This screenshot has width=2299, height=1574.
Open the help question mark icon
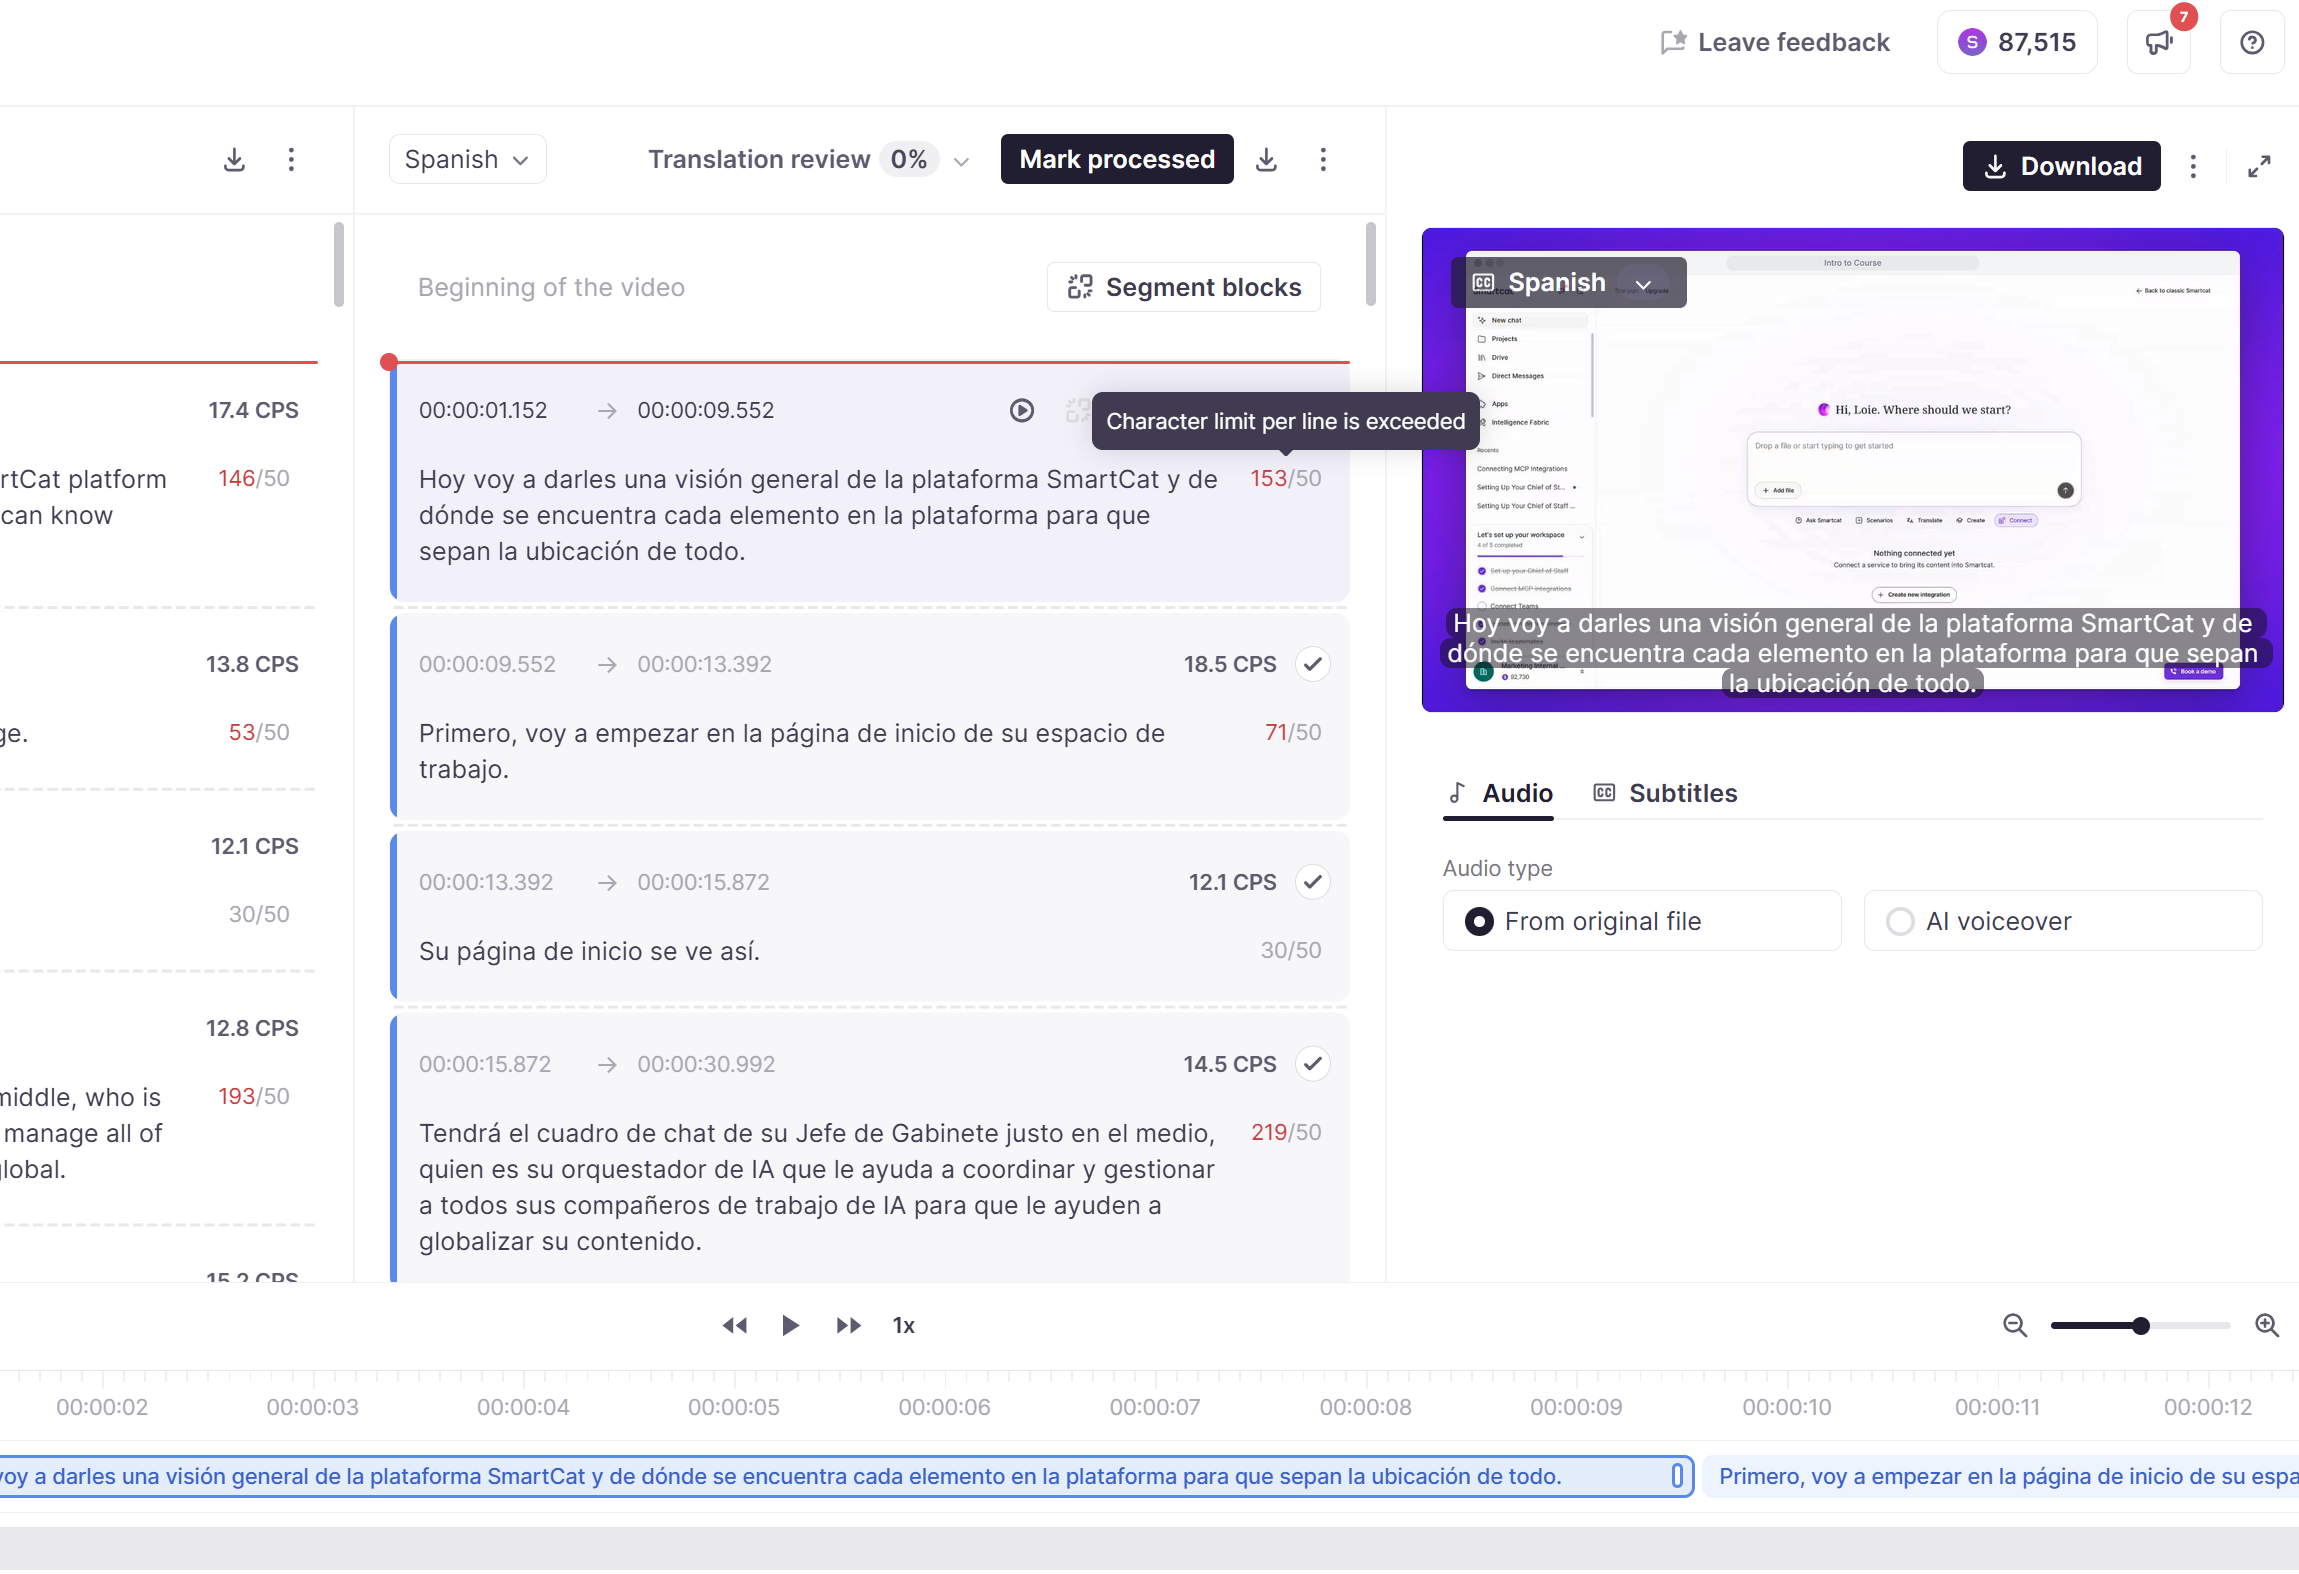2252,42
